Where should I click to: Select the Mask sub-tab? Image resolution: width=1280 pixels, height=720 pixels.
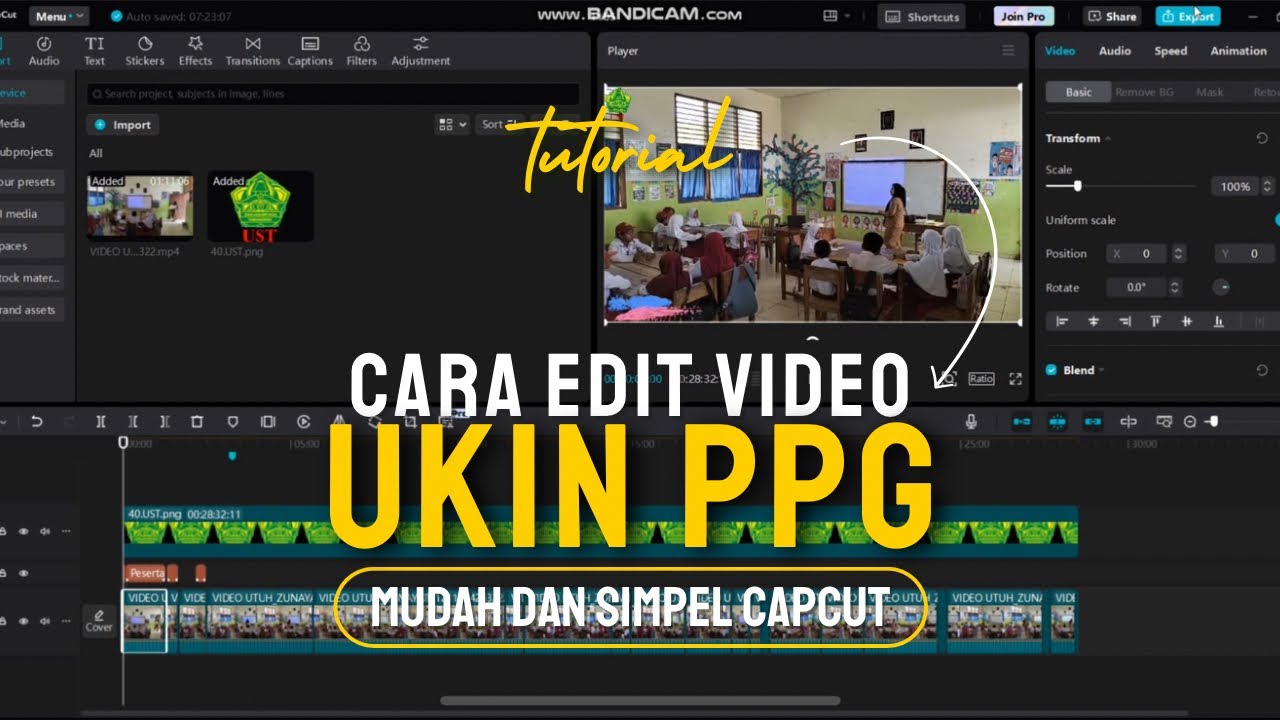coord(1210,92)
